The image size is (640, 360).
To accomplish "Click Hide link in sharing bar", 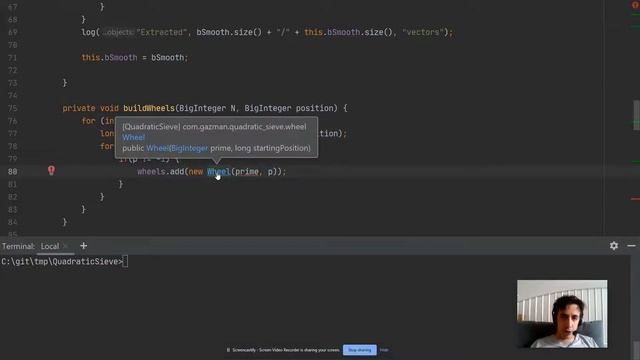I will (x=384, y=350).
